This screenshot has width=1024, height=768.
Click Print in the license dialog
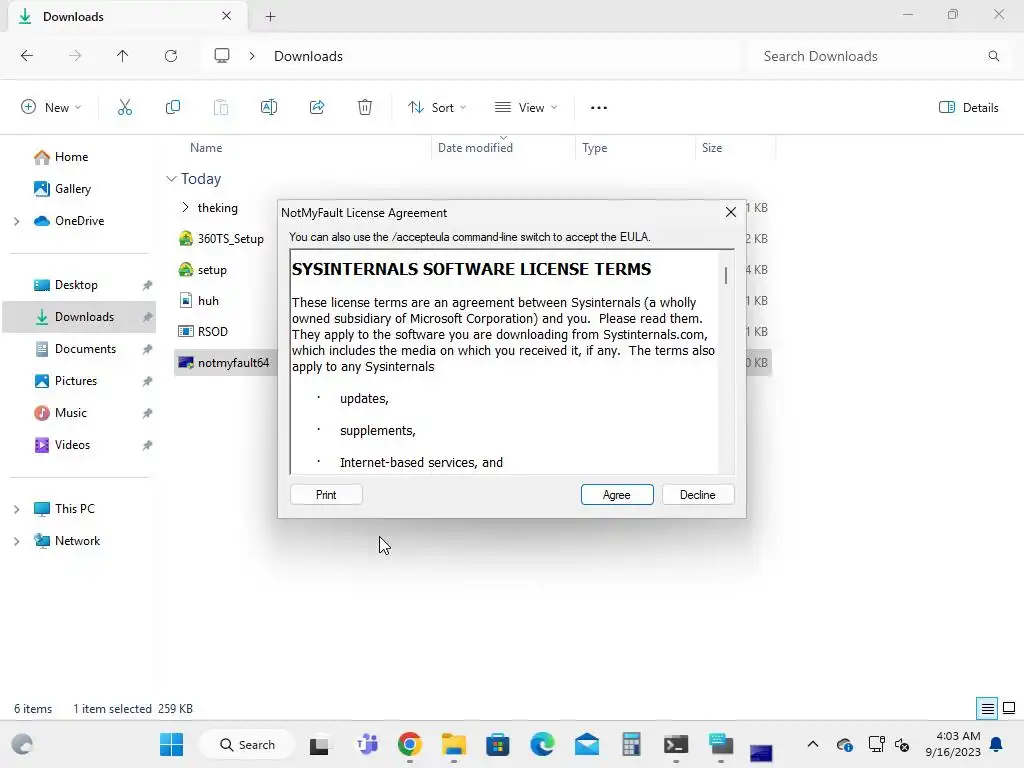326,494
